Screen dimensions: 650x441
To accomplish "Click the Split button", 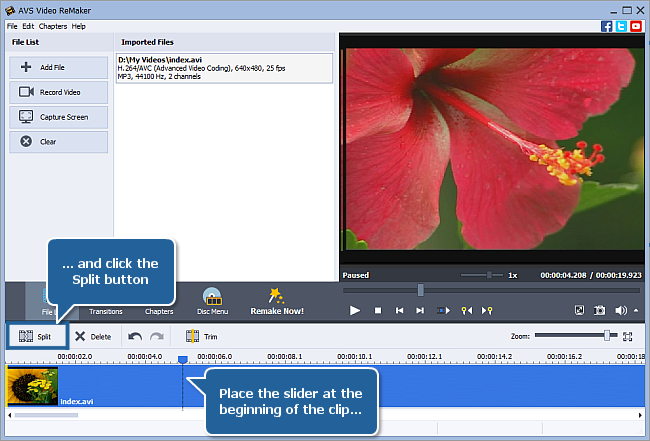I will (36, 336).
